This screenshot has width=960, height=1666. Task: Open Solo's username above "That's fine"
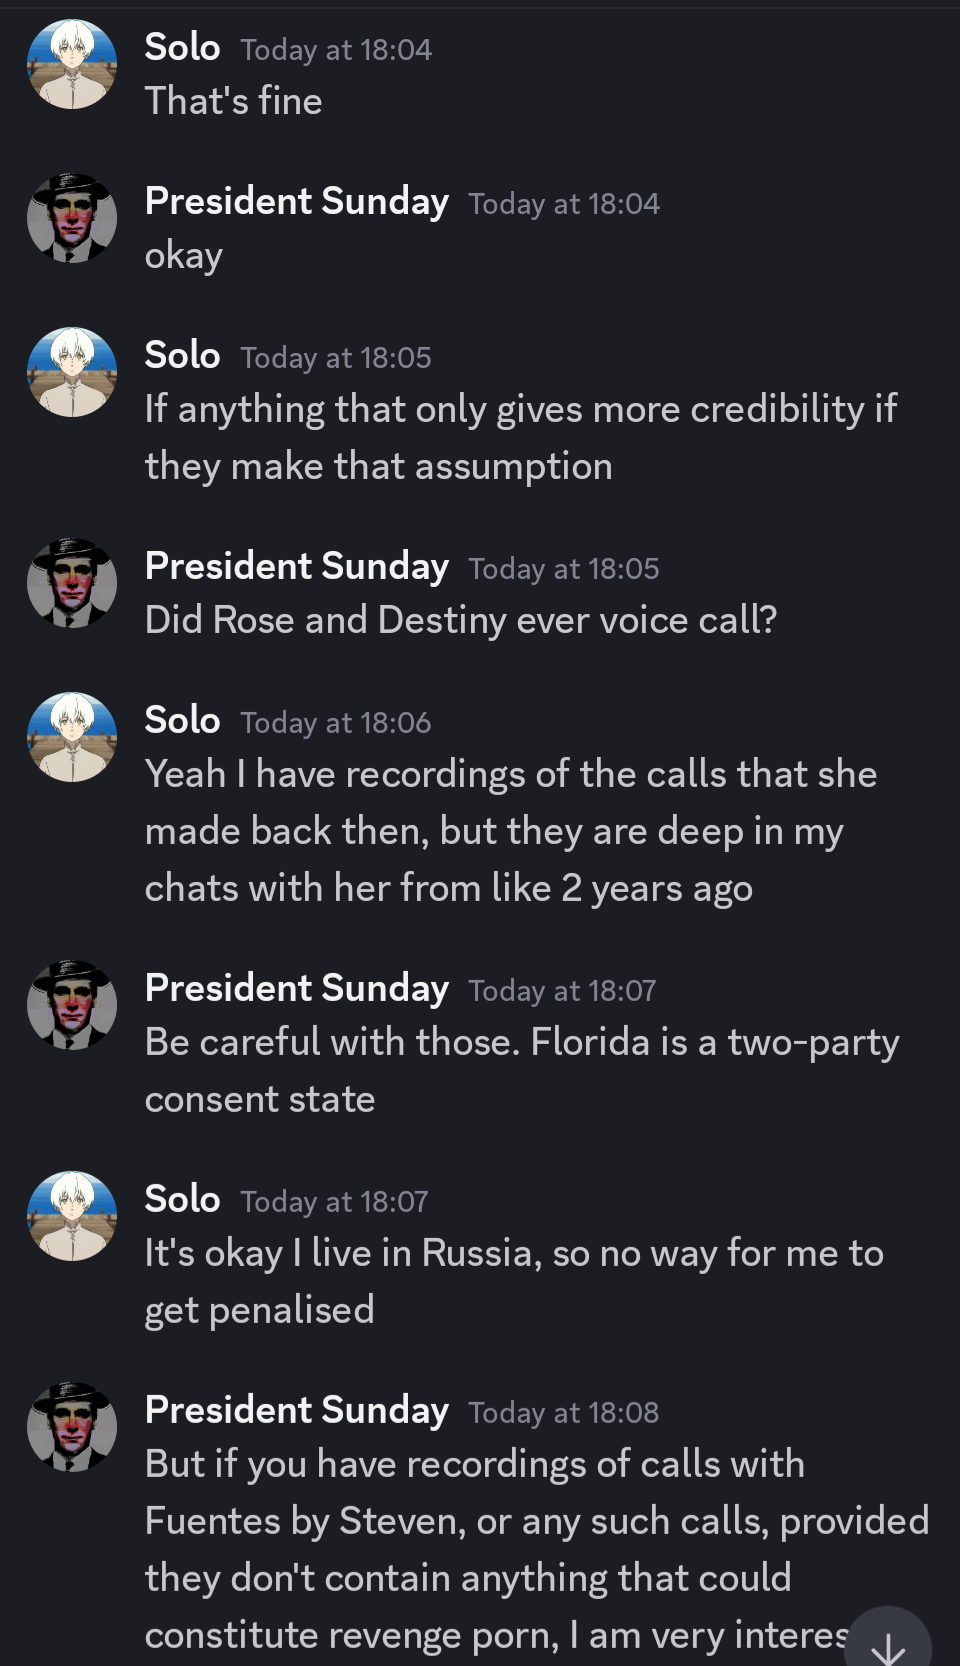click(182, 47)
